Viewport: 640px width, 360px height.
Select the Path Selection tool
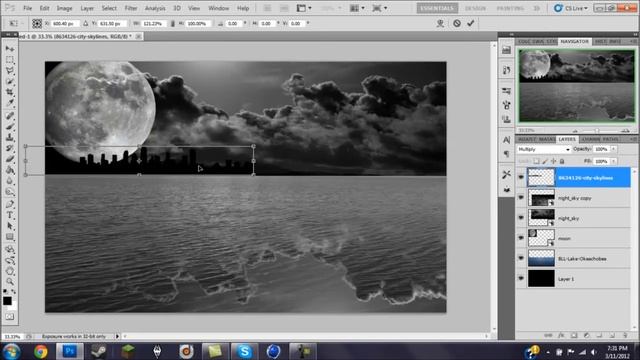(10, 226)
